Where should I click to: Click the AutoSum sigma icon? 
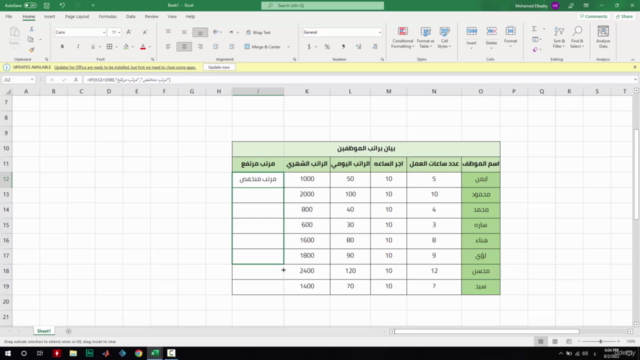534,29
